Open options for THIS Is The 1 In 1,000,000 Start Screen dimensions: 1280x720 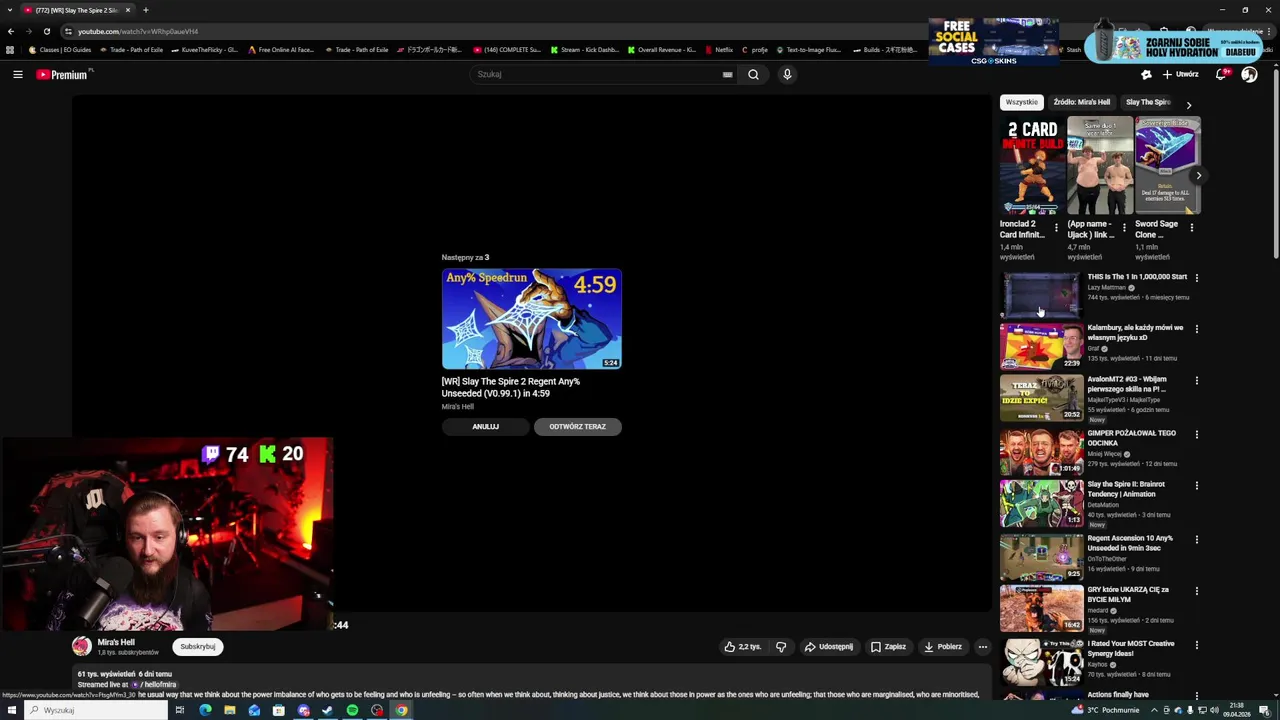pos(1196,278)
